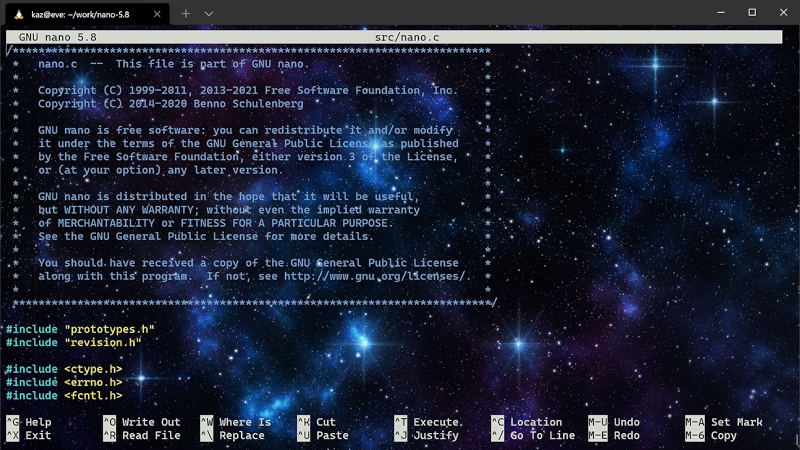Click the M-6 Copy shortcut
This screenshot has height=450, width=800.
tap(711, 435)
